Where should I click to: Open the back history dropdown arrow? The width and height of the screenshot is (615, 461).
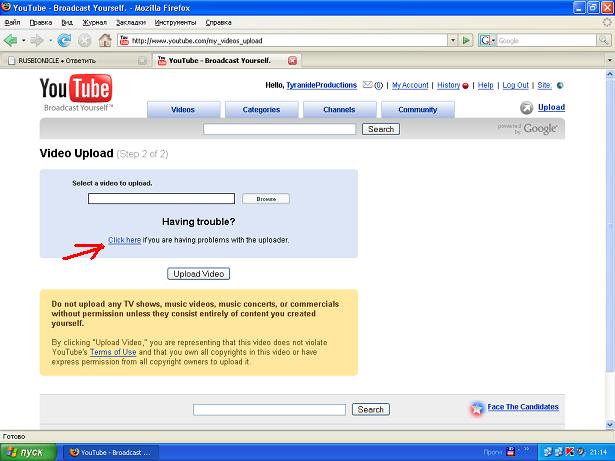click(24, 40)
